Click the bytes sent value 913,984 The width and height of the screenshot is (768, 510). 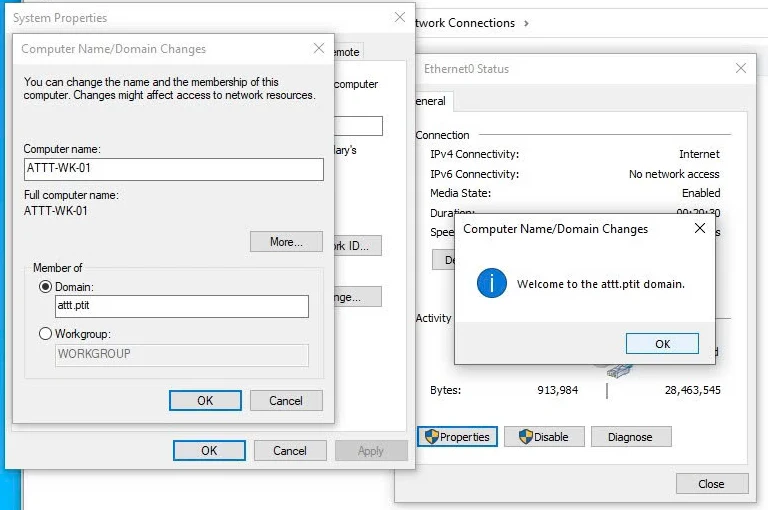point(557,390)
